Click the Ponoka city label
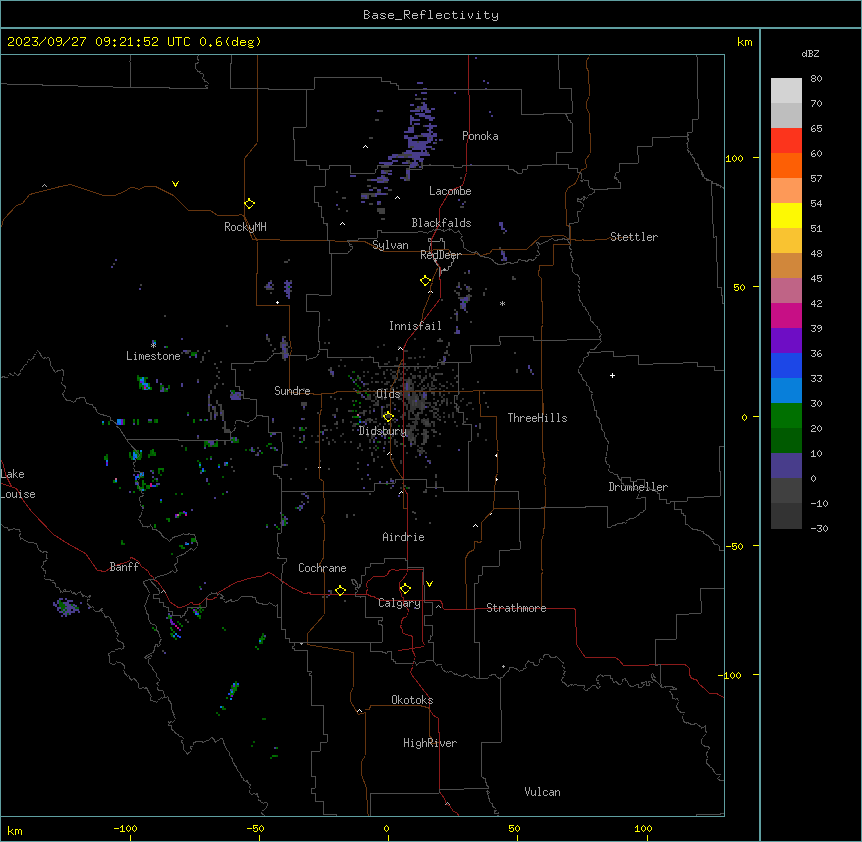The image size is (862, 842). 480,136
